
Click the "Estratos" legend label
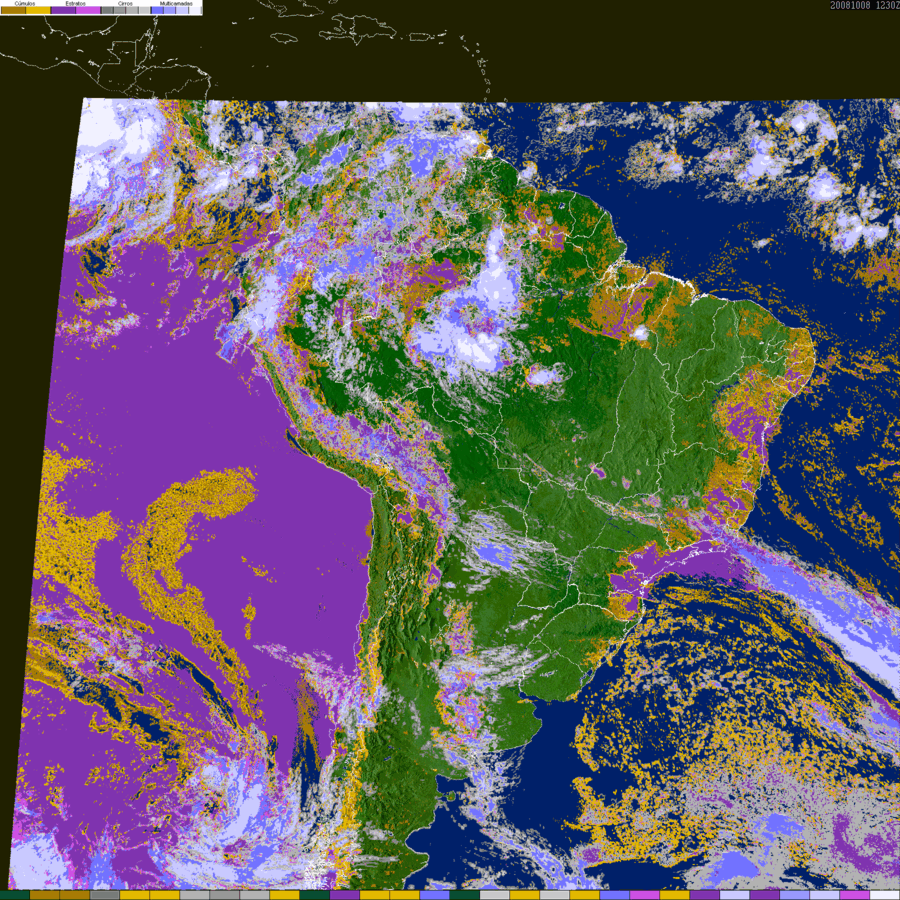tap(75, 3)
